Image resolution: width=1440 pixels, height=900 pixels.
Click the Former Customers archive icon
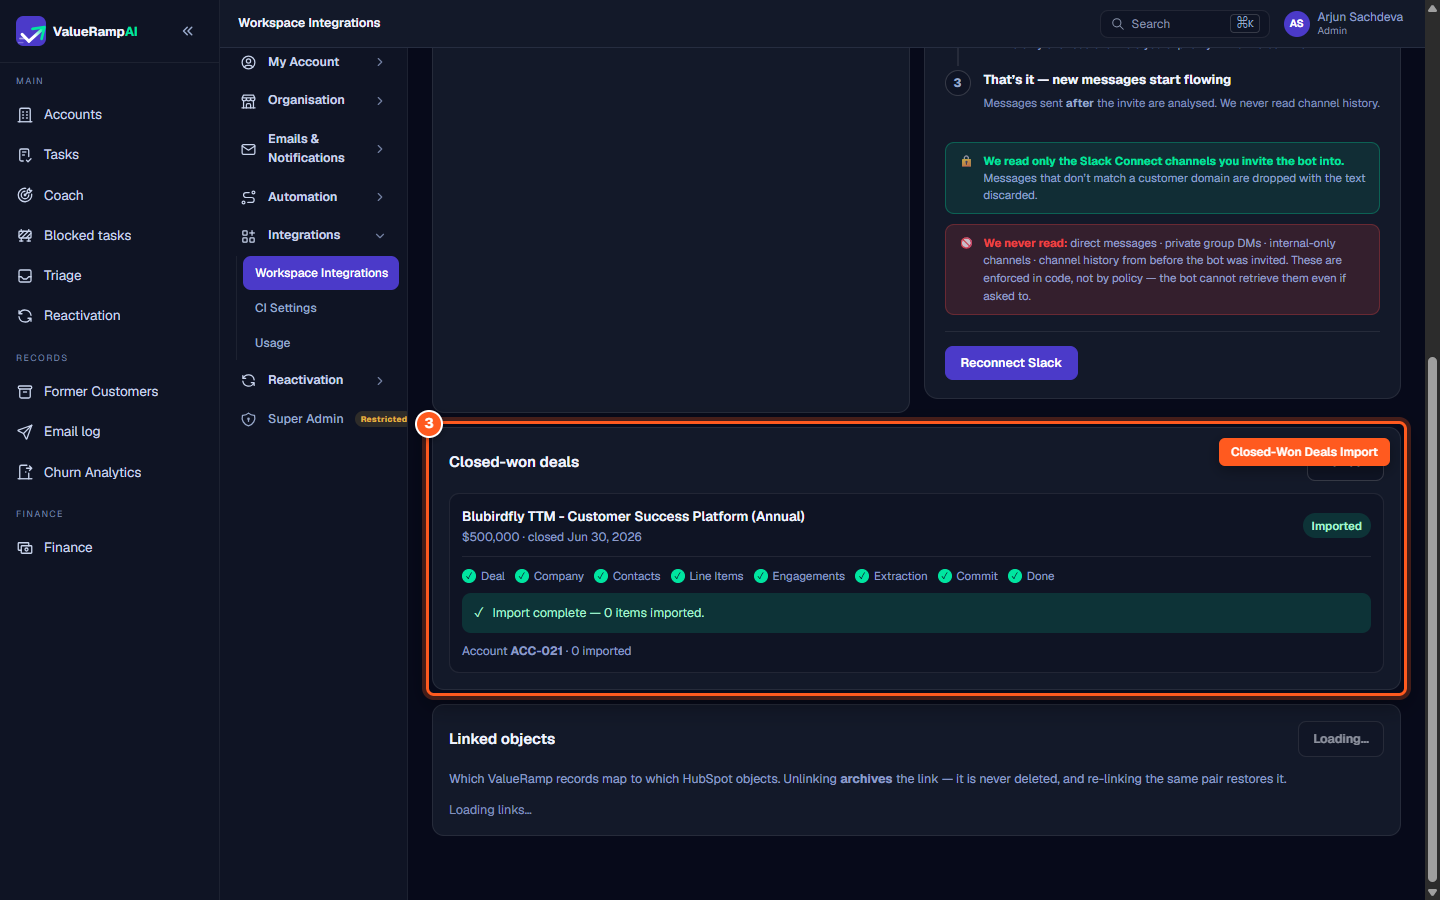[25, 392]
